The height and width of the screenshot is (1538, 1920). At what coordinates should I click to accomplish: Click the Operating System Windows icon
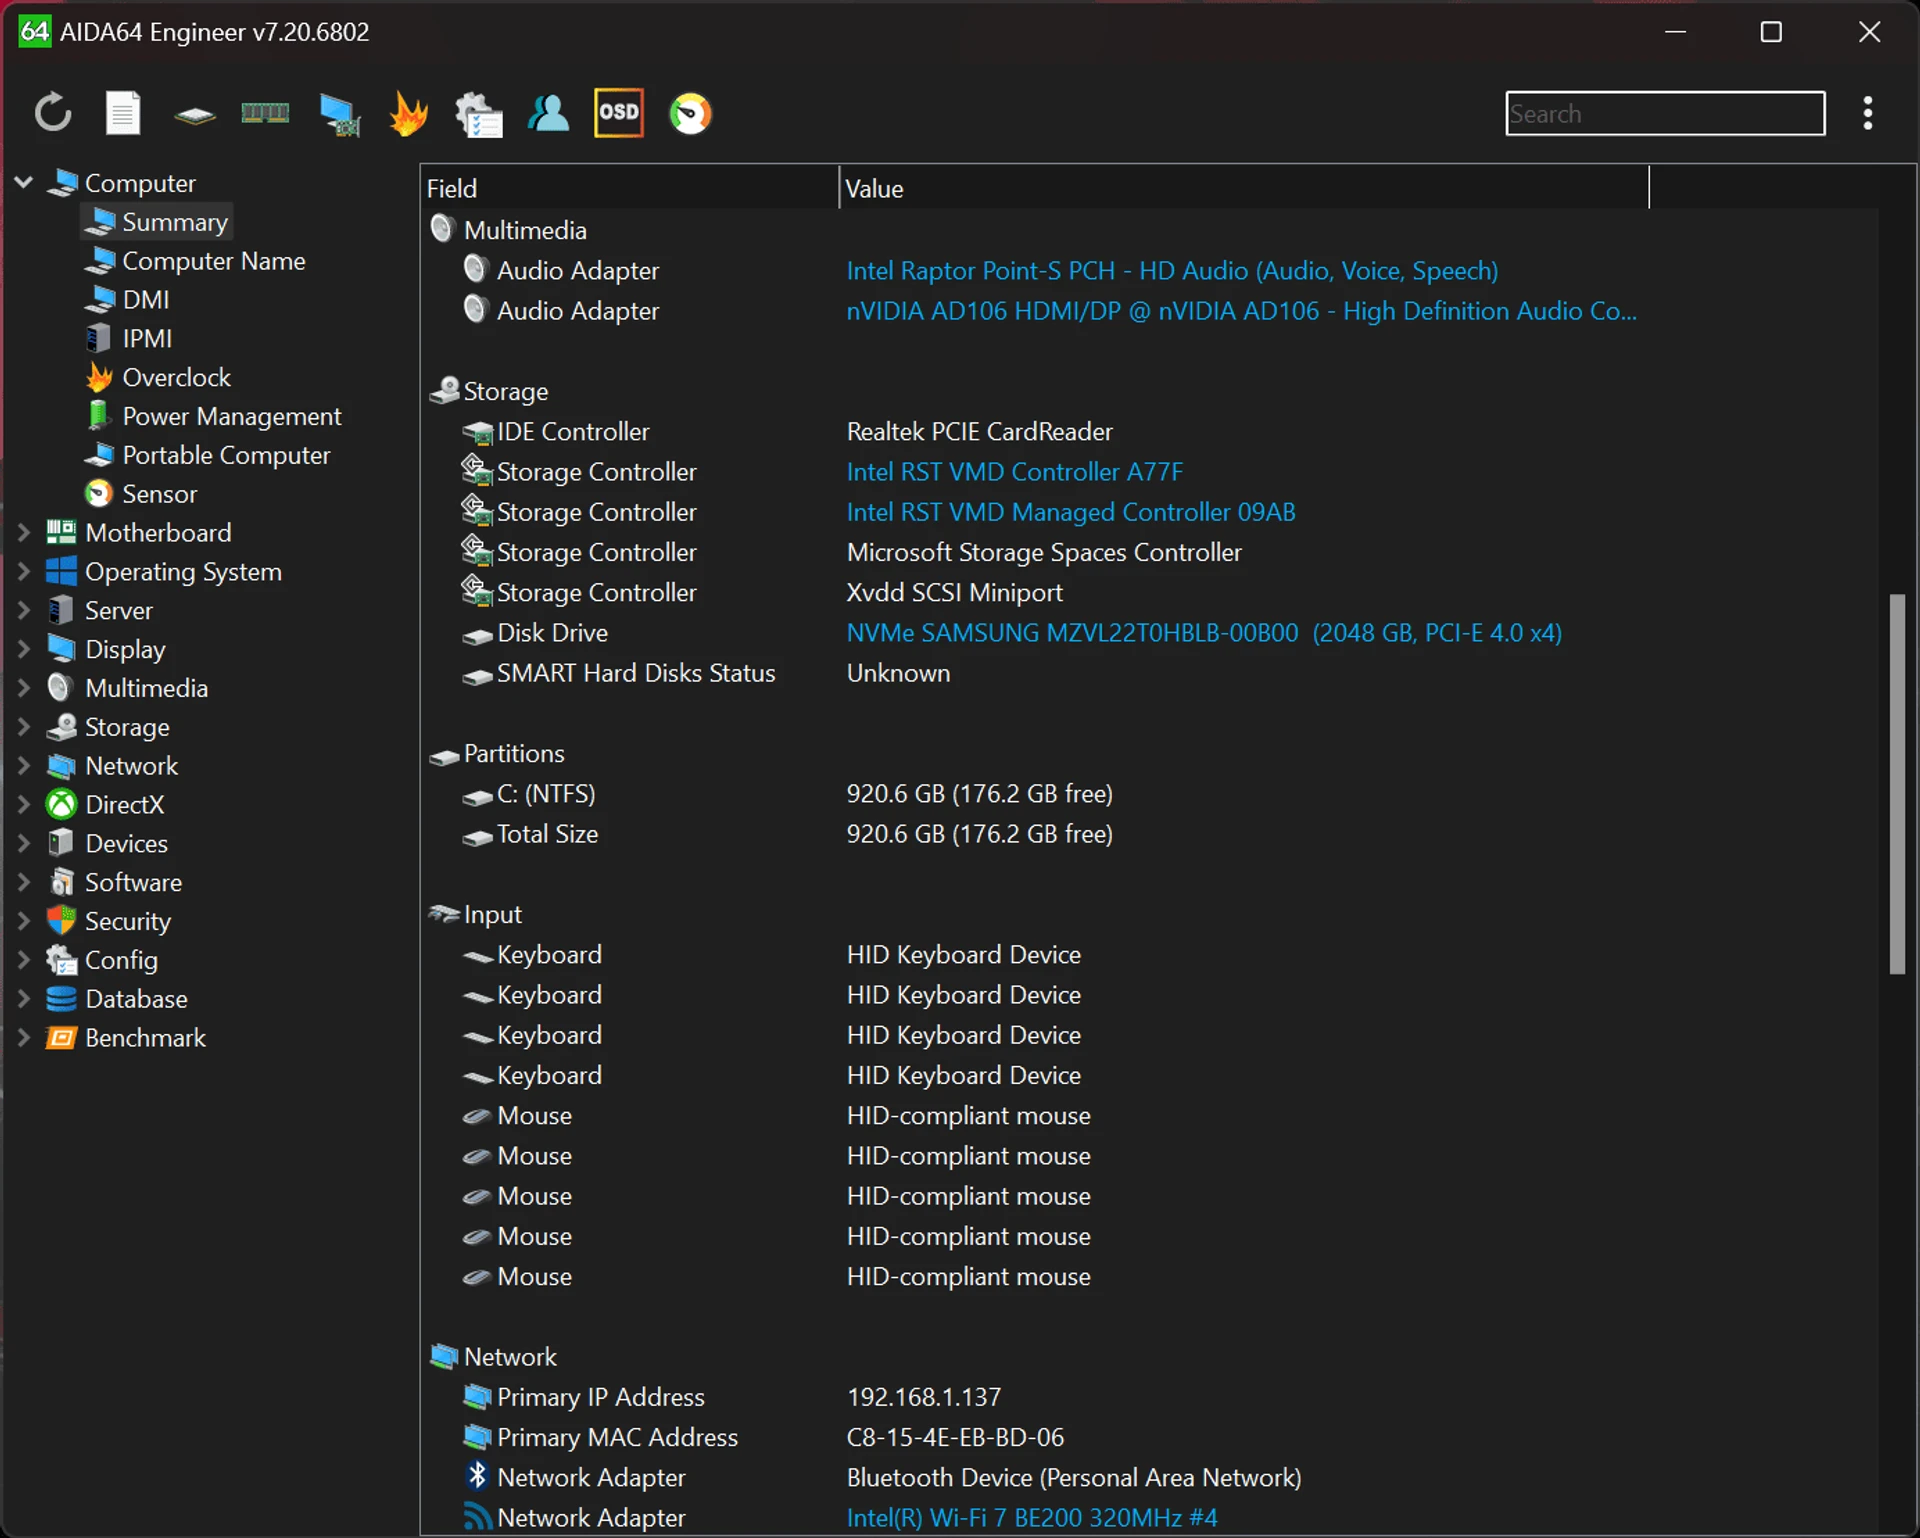coord(61,572)
